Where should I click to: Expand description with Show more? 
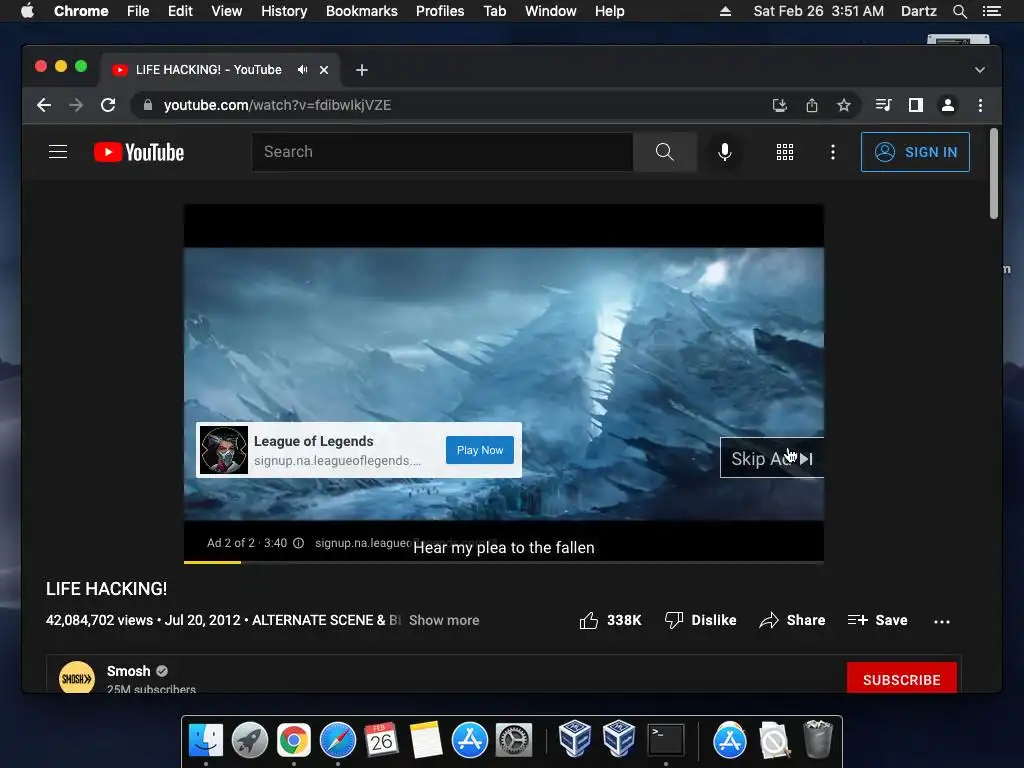click(444, 620)
